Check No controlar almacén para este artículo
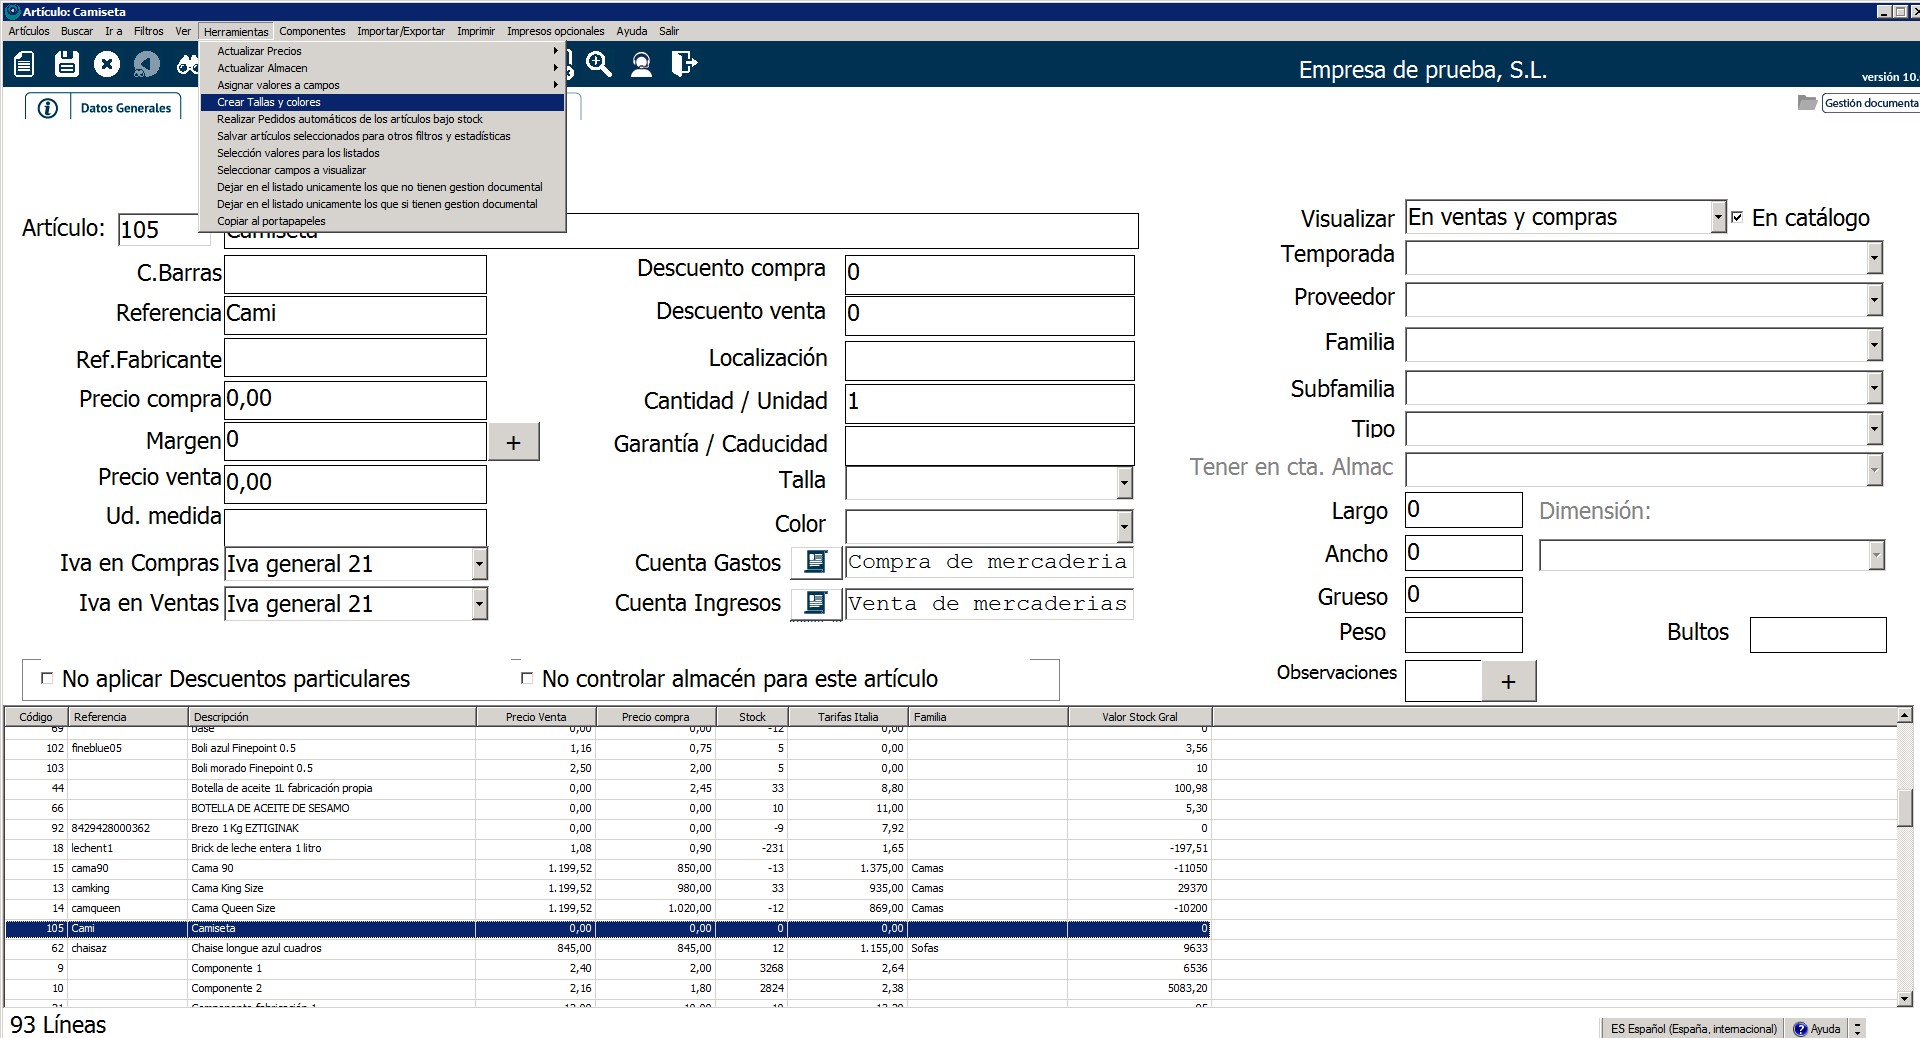Image resolution: width=1920 pixels, height=1038 pixels. tap(527, 678)
